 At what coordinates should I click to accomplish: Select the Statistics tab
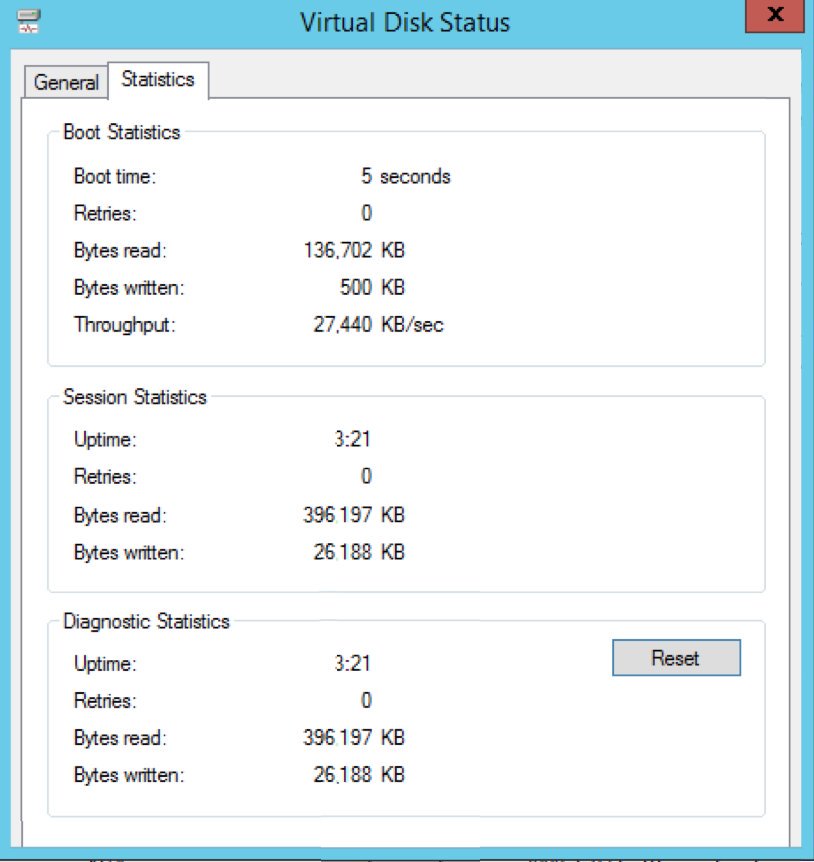click(x=158, y=80)
